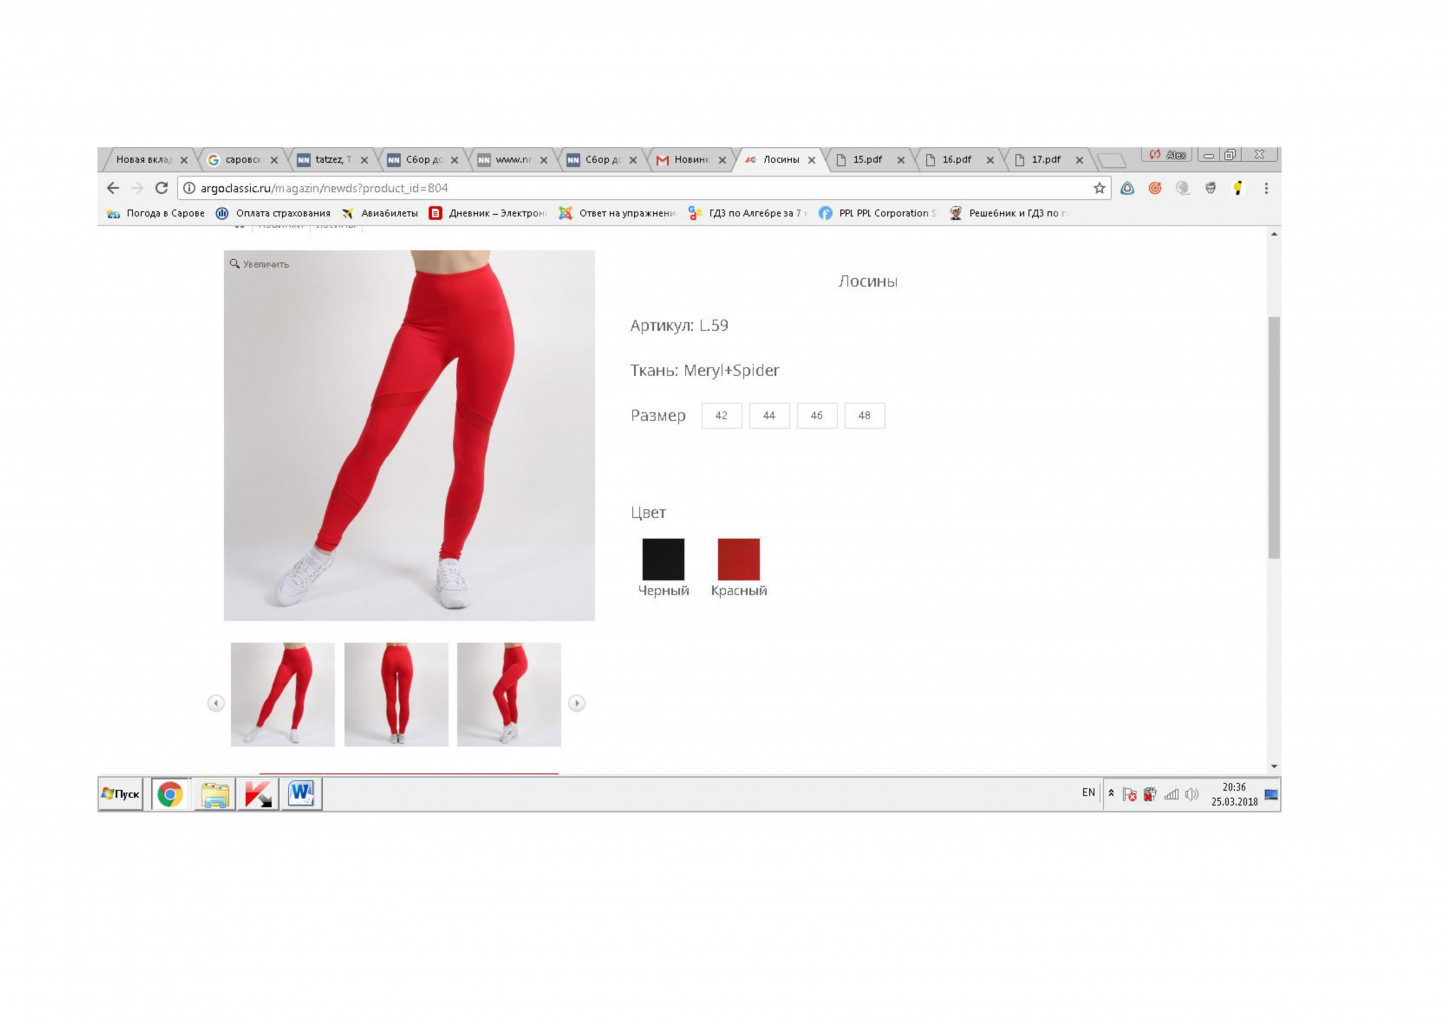This screenshot has height=1024, width=1448.
Task: Click the blue circular extension icon next to the bookmark star
Action: (x=1127, y=188)
